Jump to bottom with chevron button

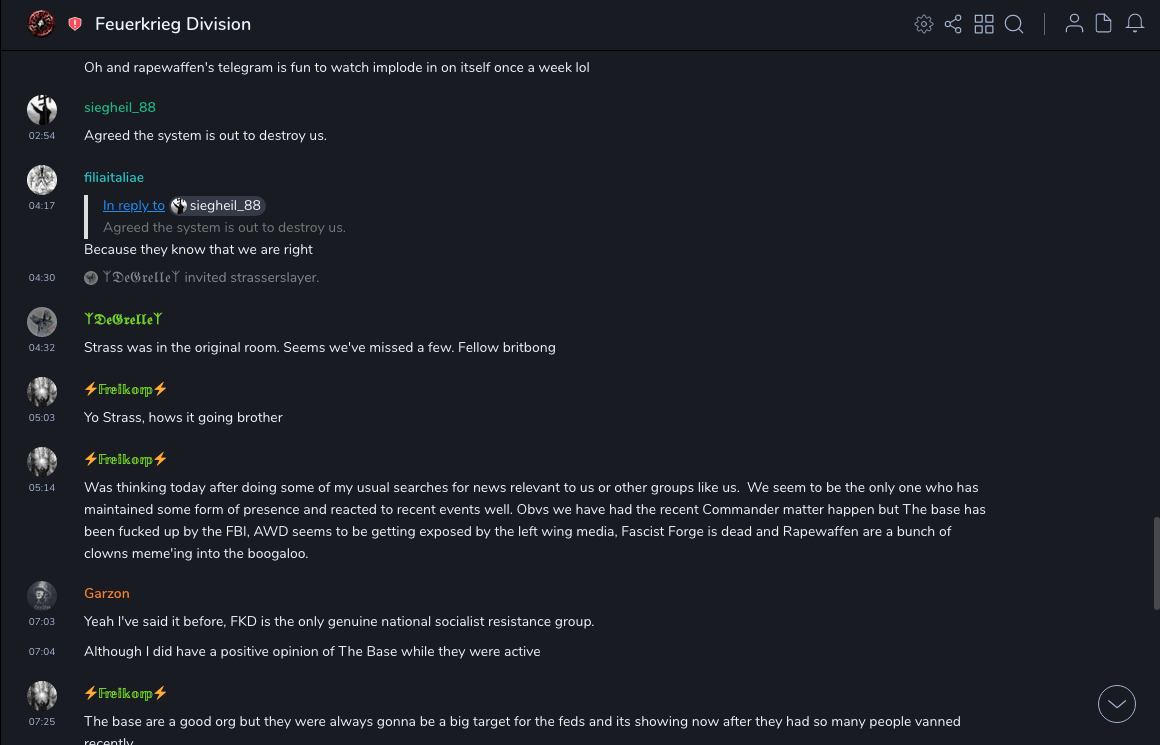click(1117, 704)
